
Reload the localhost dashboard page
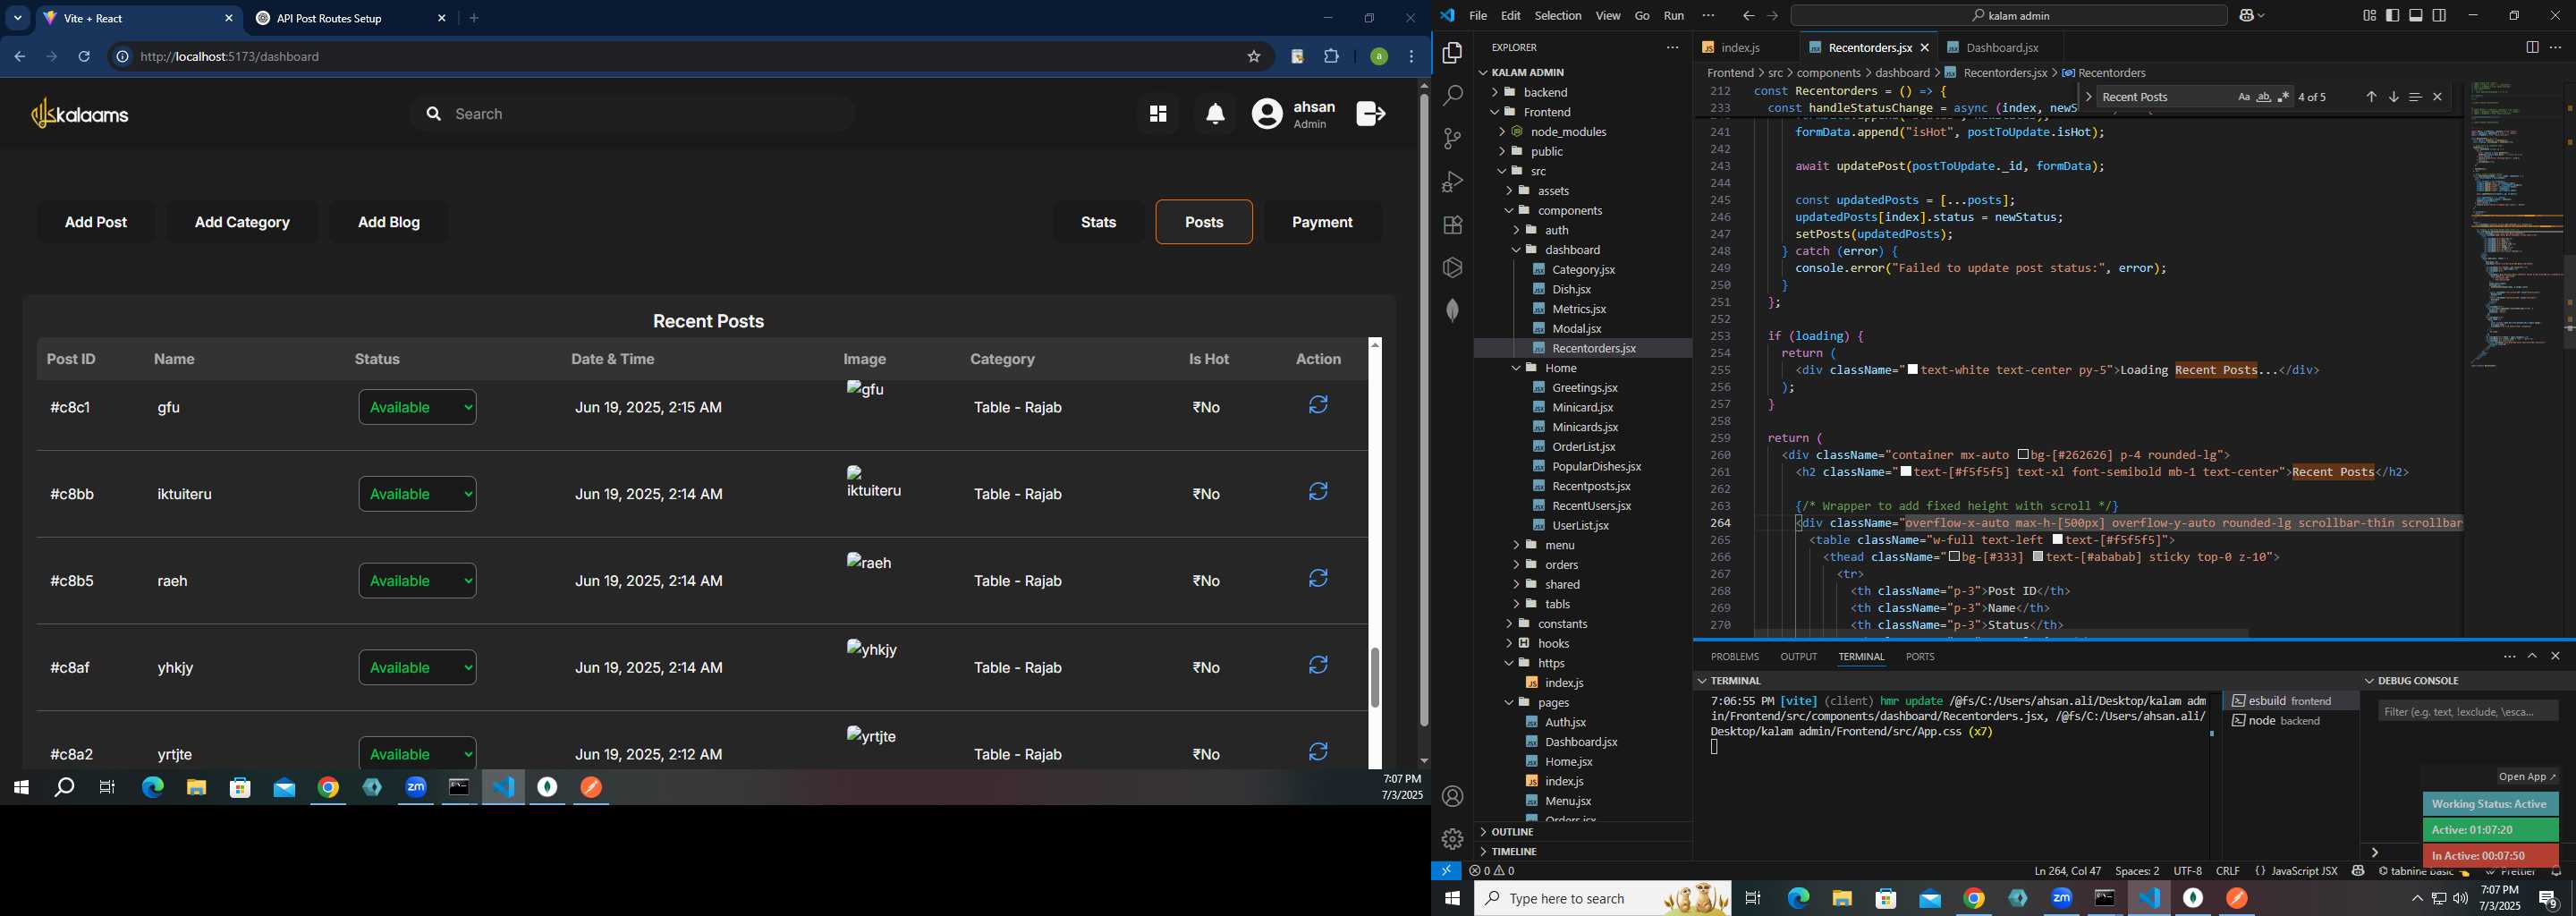(x=85, y=57)
